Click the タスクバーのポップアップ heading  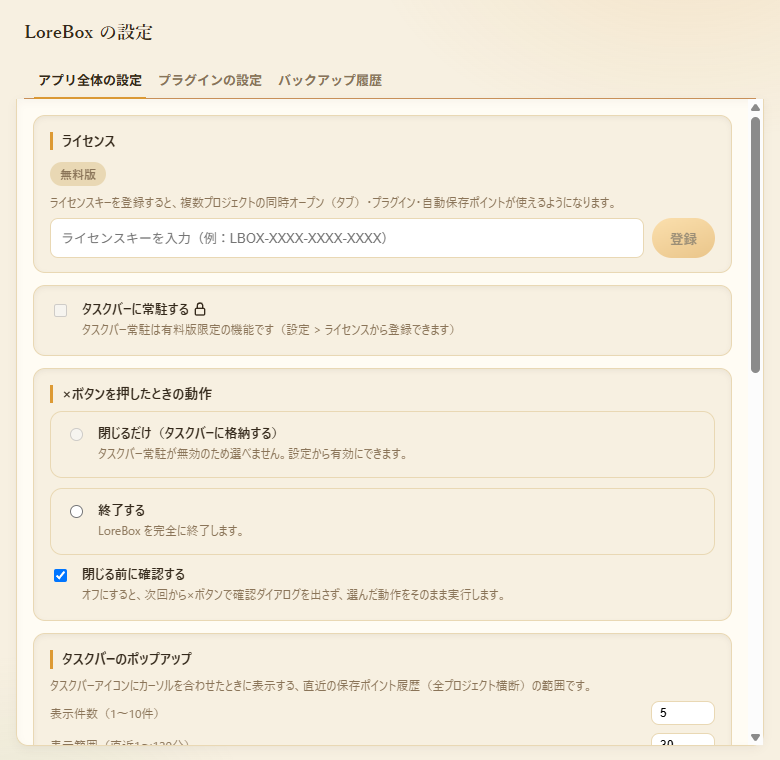tap(126, 659)
